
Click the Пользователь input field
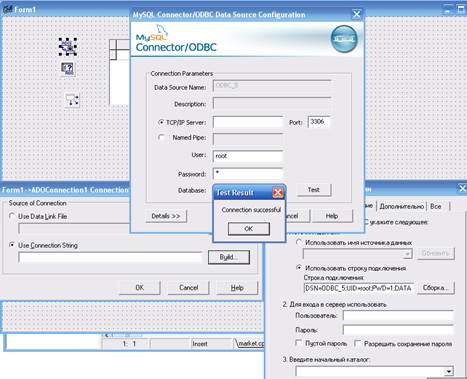click(398, 316)
